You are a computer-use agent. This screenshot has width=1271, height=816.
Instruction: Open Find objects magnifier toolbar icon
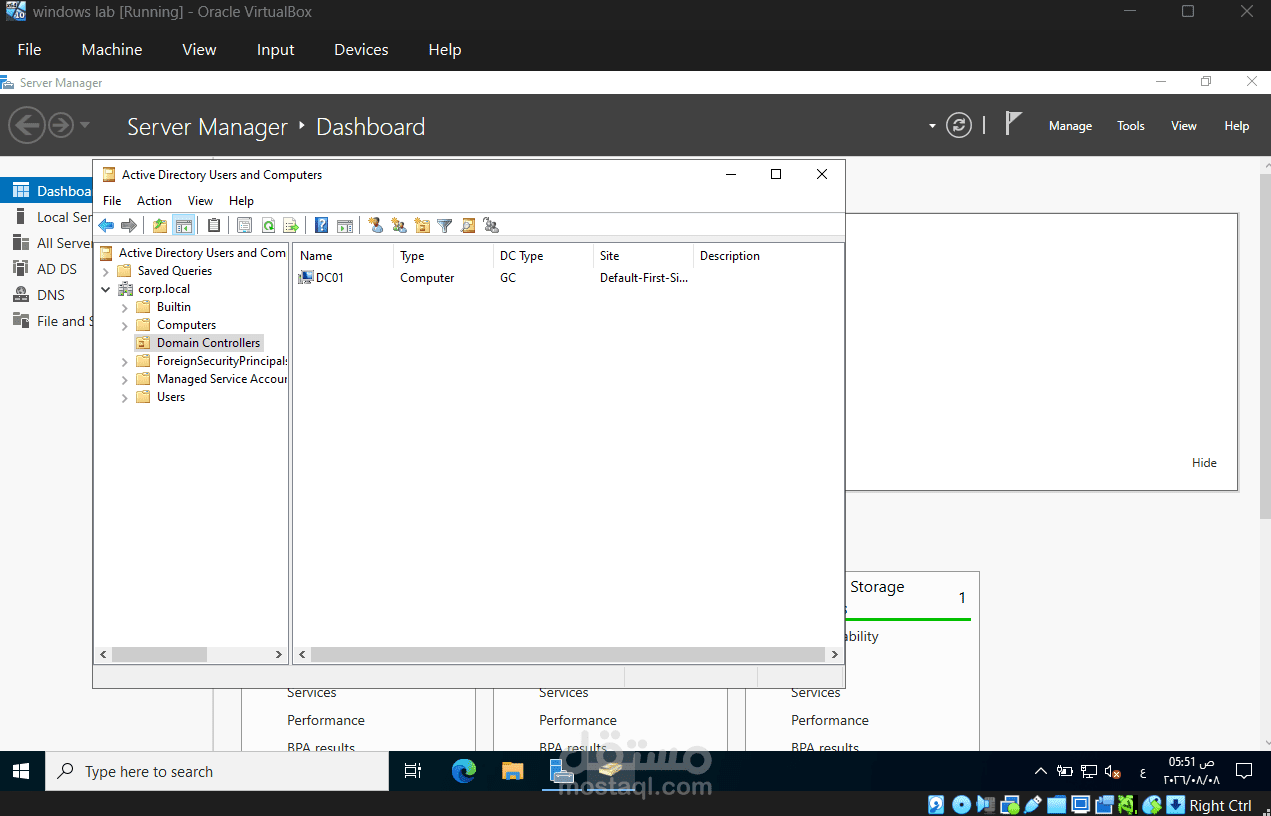click(468, 226)
